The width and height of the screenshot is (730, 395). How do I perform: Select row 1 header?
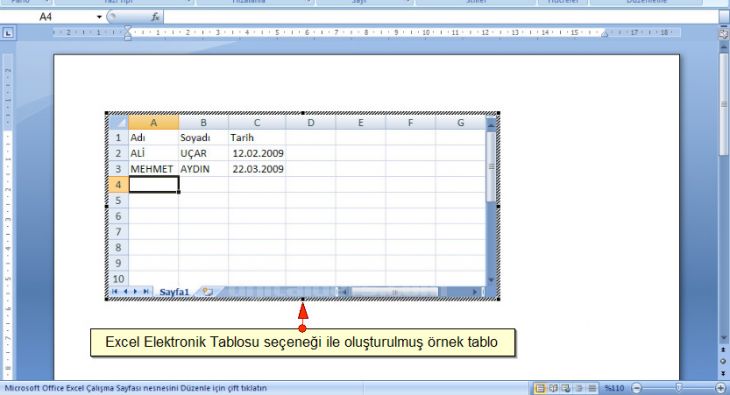[118, 137]
